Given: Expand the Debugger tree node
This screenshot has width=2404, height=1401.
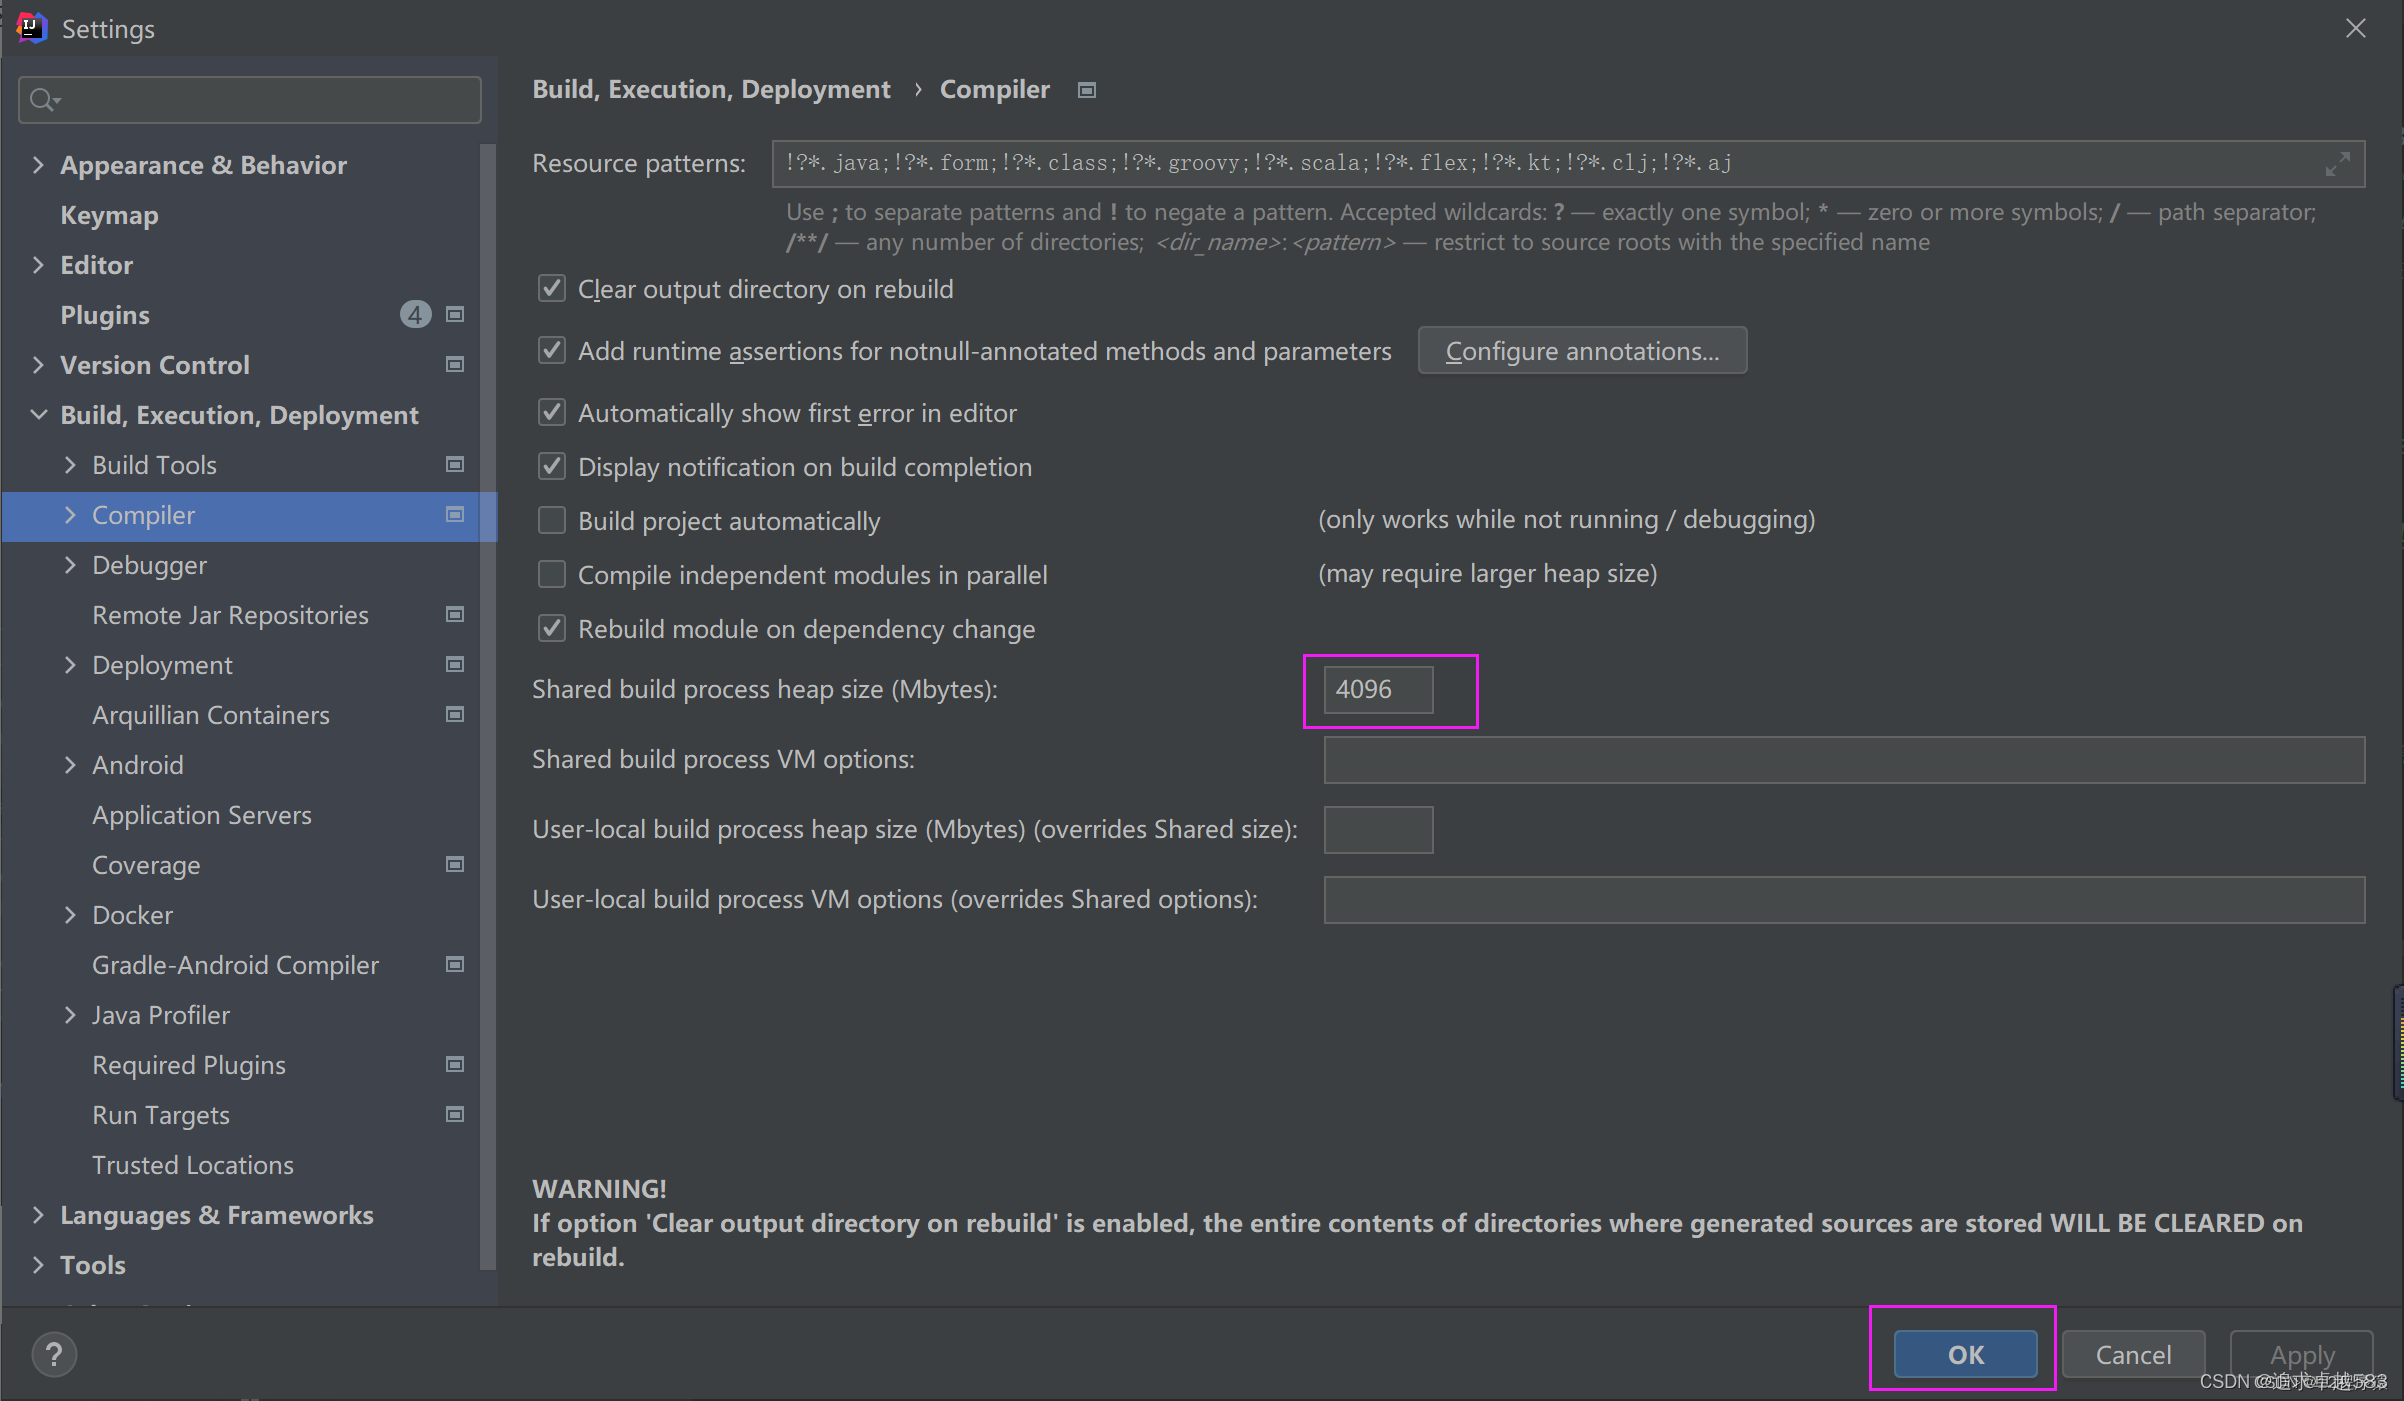Looking at the screenshot, I should click(70, 565).
